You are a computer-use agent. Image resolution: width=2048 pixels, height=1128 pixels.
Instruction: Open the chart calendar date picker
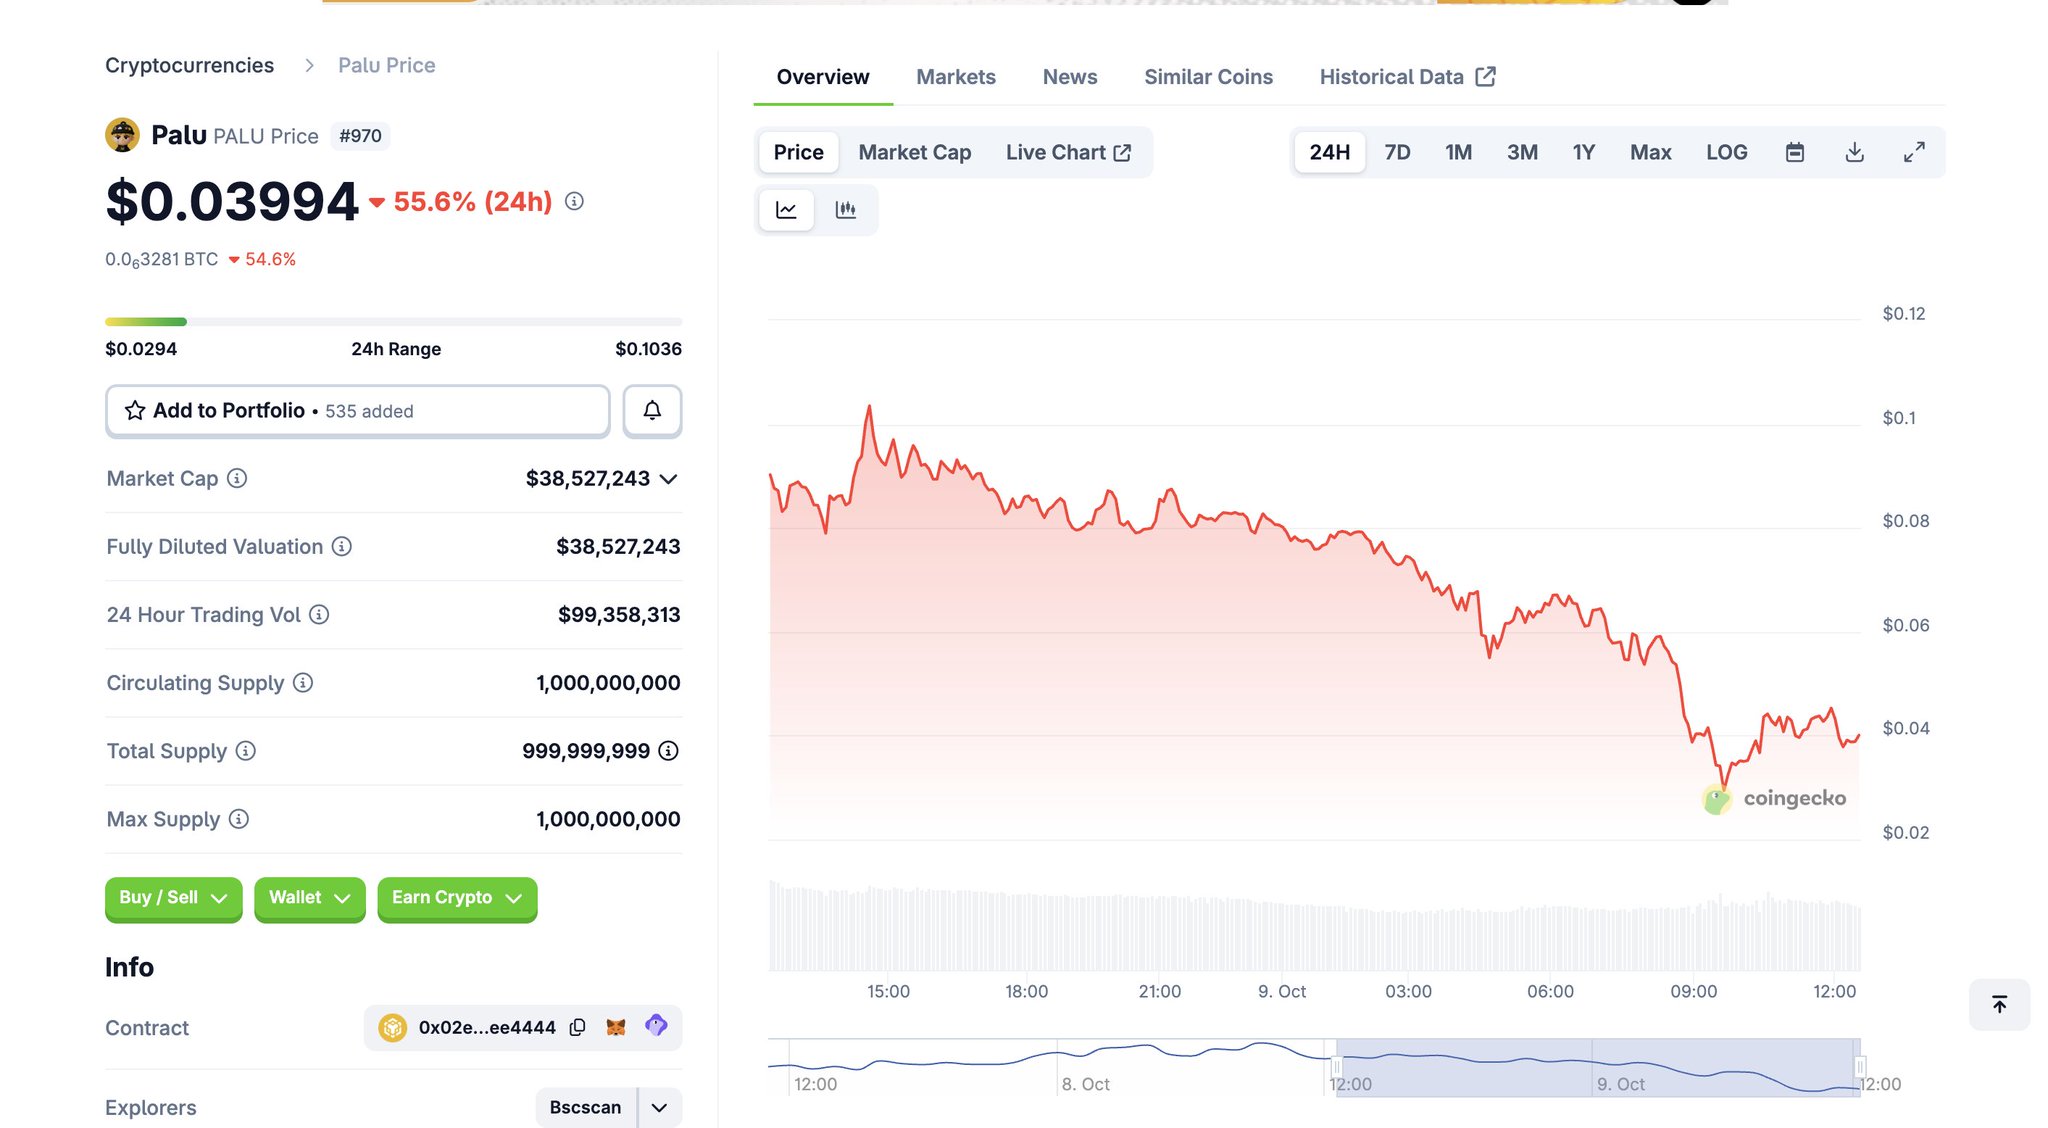click(x=1795, y=152)
